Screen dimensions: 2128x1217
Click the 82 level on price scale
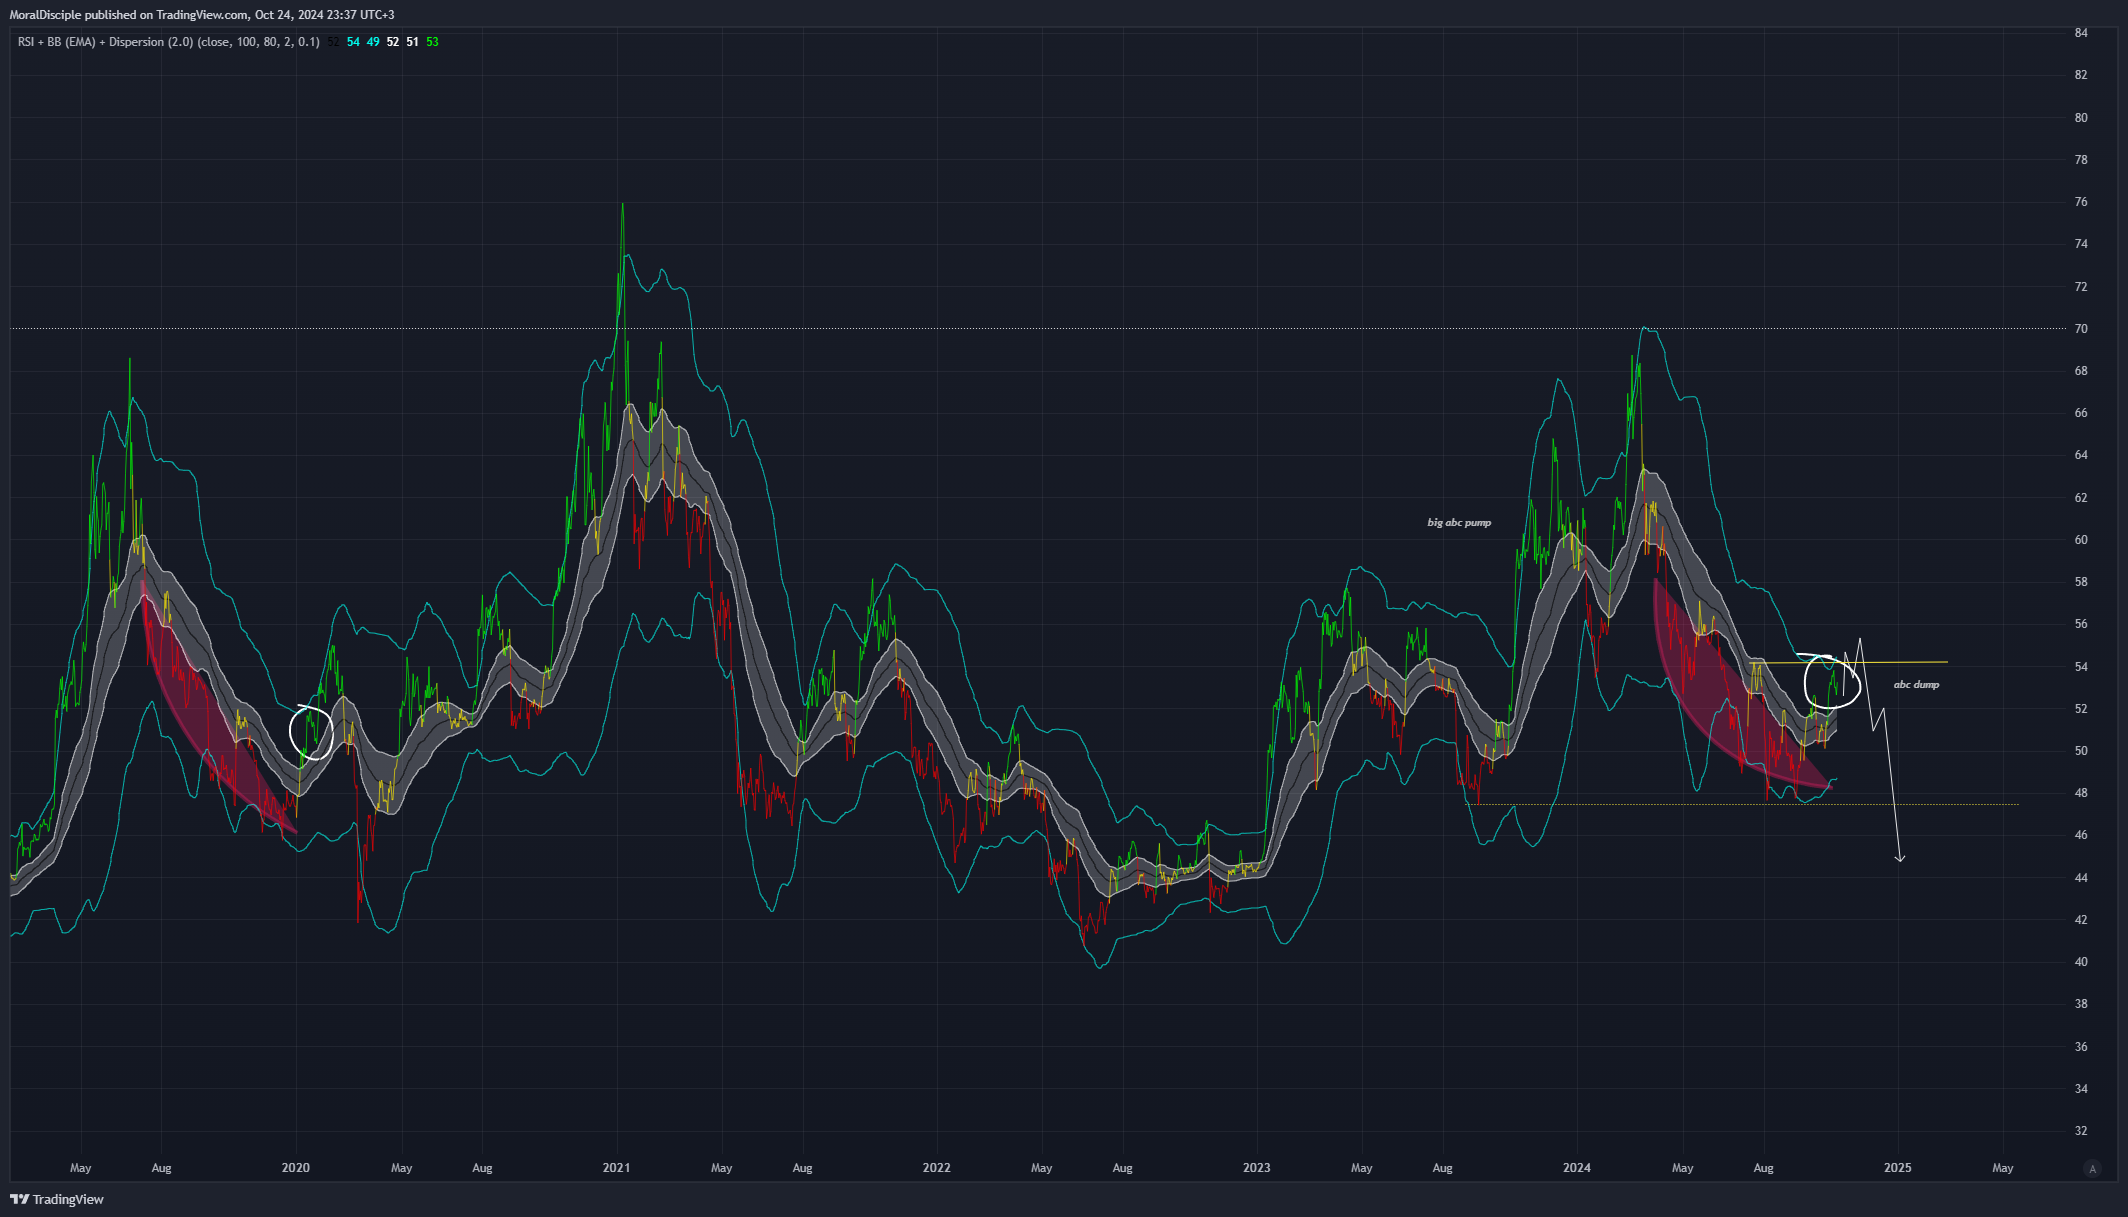coord(2081,75)
